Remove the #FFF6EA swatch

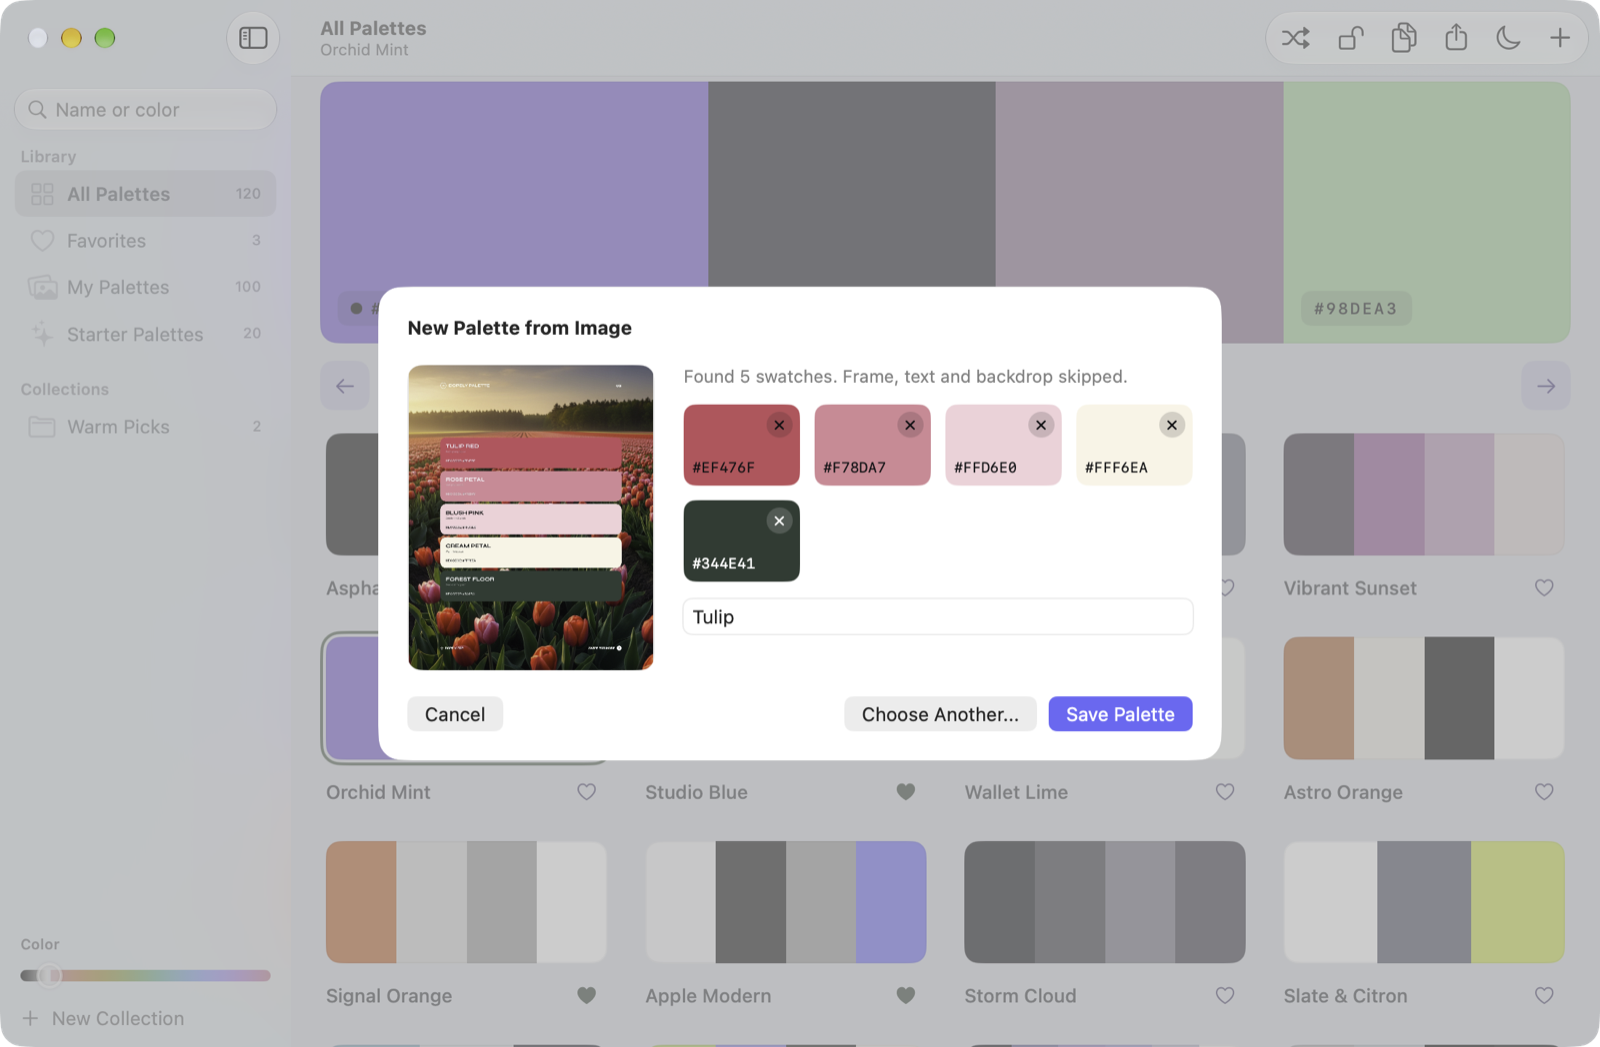click(1172, 425)
